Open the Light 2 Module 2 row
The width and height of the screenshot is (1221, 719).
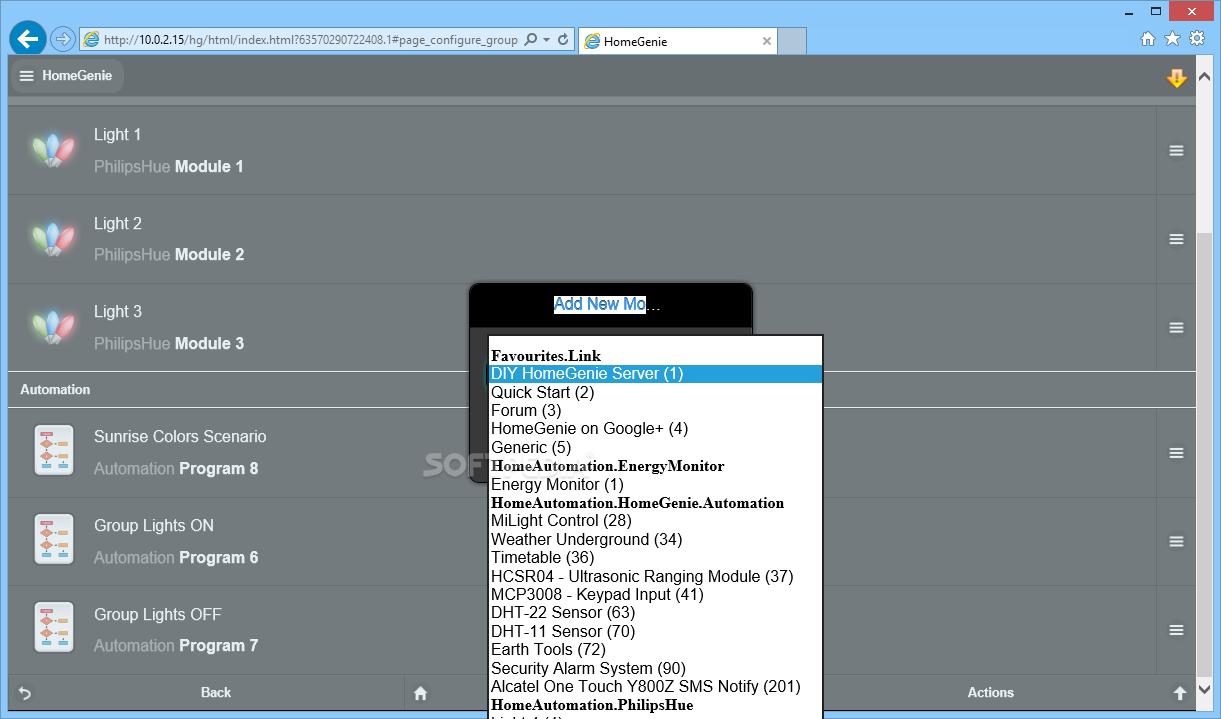coord(582,239)
